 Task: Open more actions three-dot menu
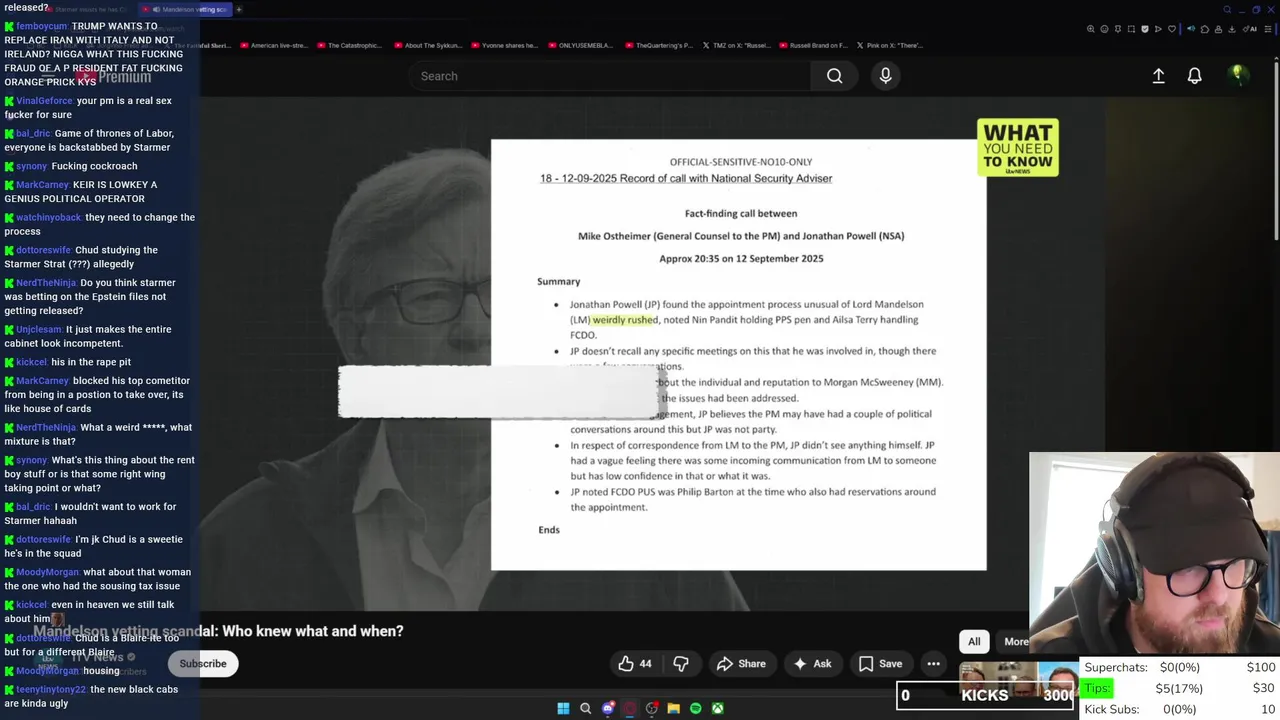click(933, 664)
